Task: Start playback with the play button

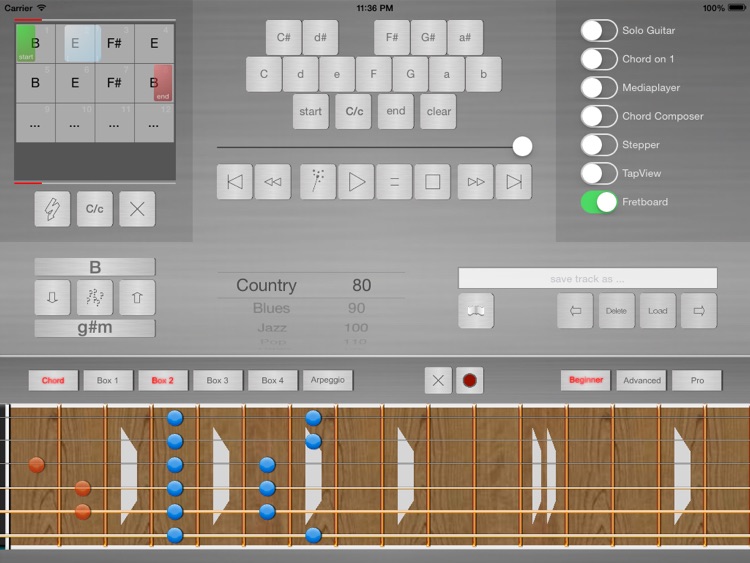Action: 356,182
